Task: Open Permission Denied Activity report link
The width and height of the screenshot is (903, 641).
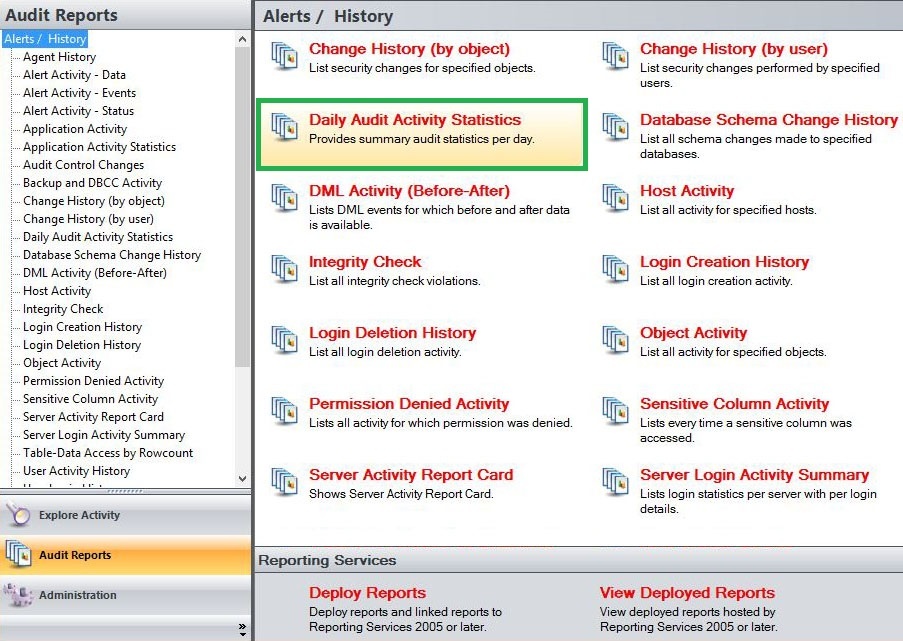Action: tap(409, 404)
